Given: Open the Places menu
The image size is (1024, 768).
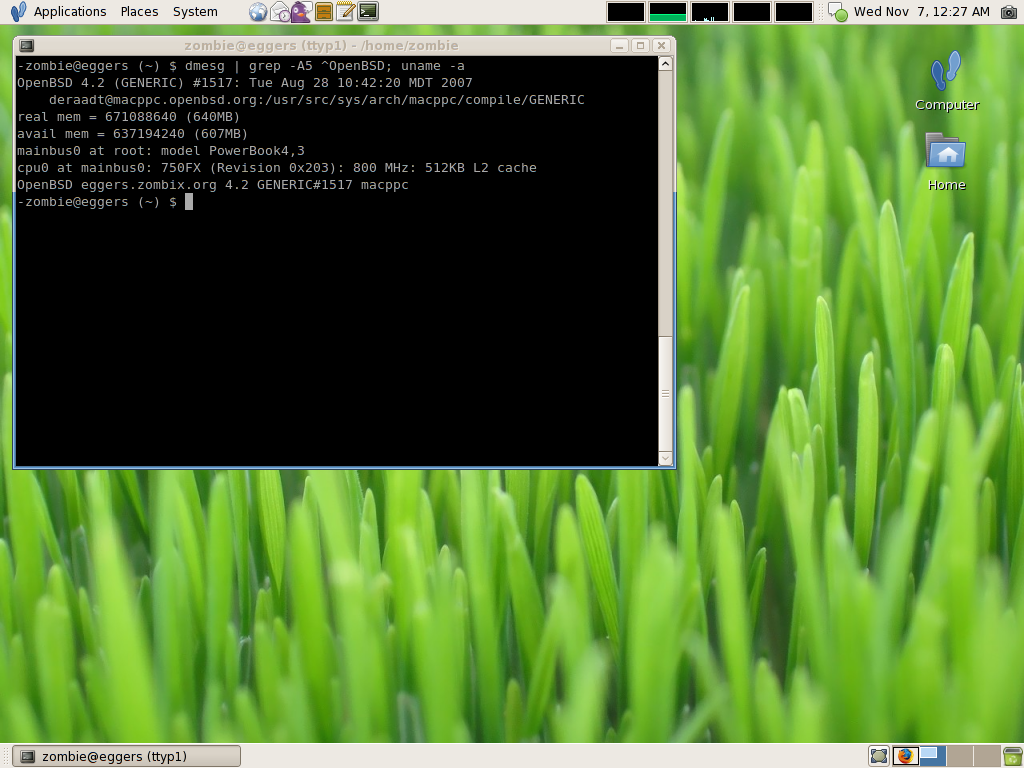Looking at the screenshot, I should (x=139, y=12).
